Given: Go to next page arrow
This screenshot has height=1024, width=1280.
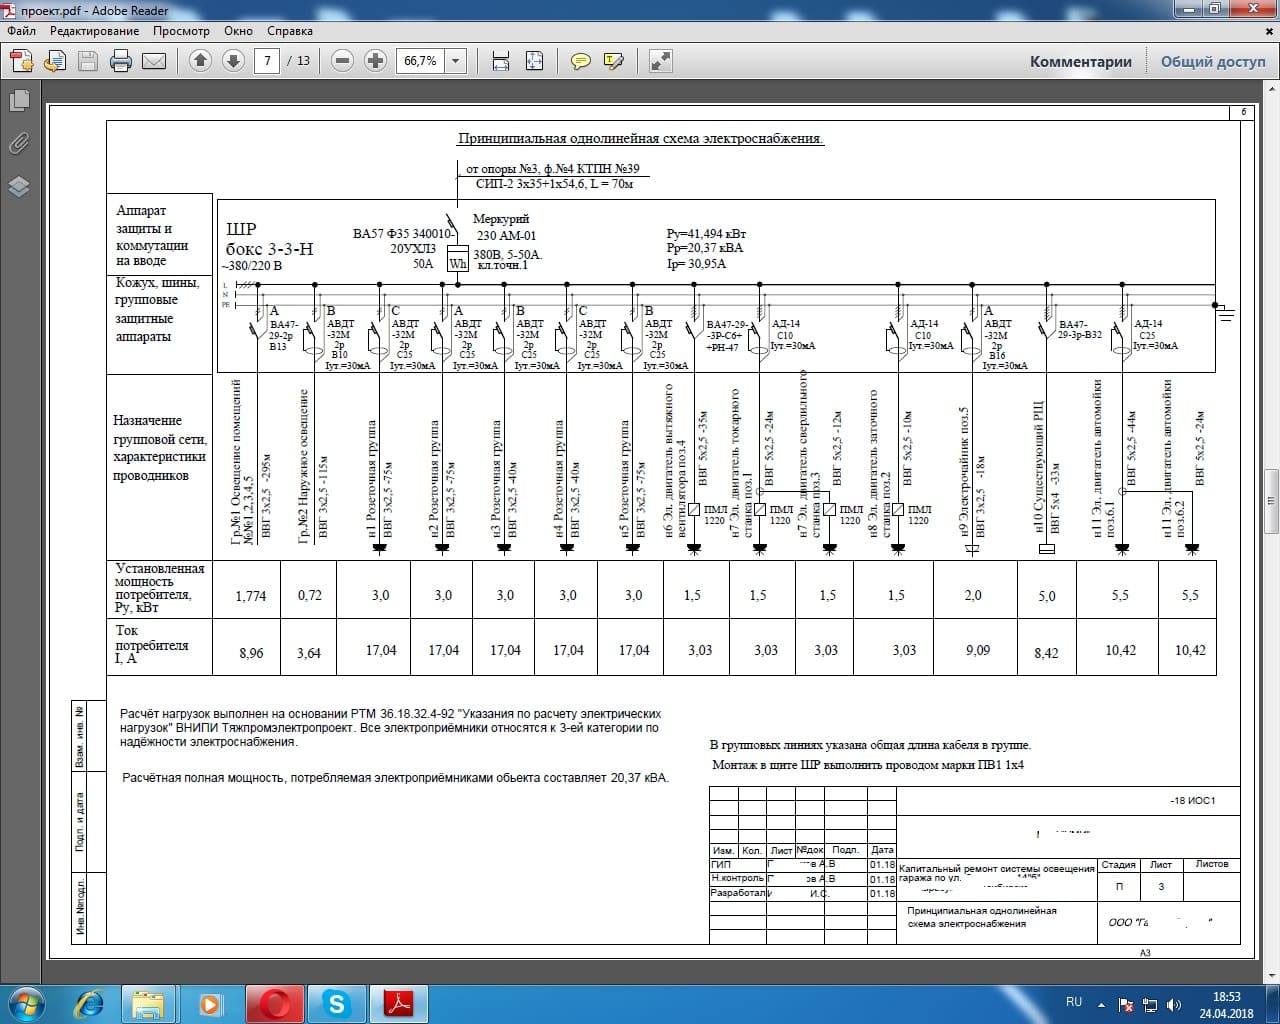Looking at the screenshot, I should click(x=233, y=61).
